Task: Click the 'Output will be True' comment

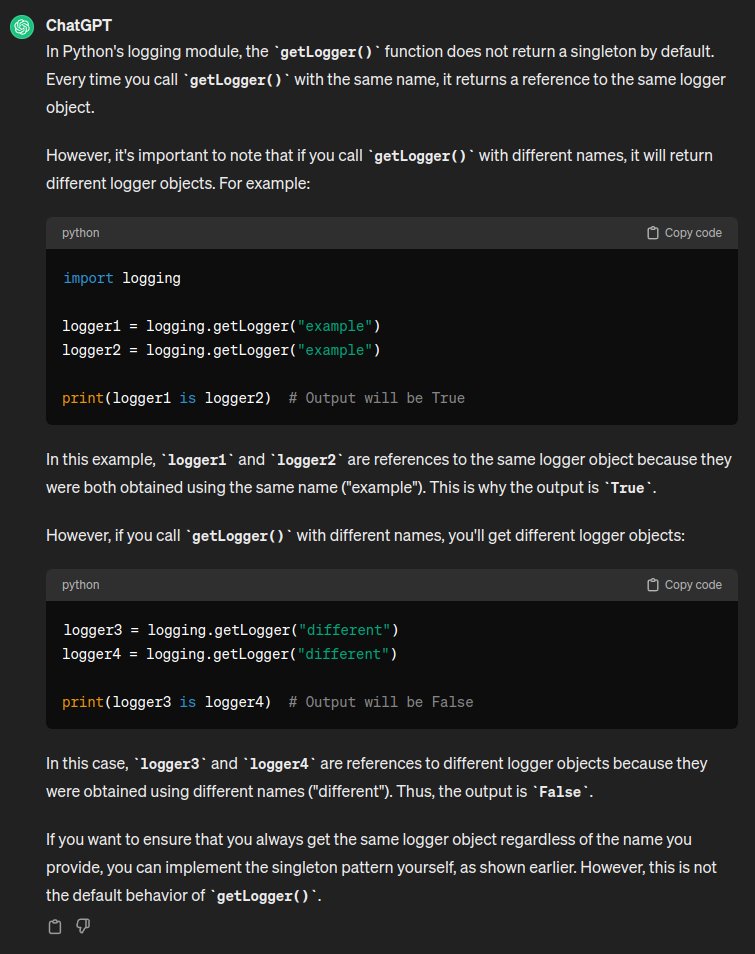Action: [377, 399]
